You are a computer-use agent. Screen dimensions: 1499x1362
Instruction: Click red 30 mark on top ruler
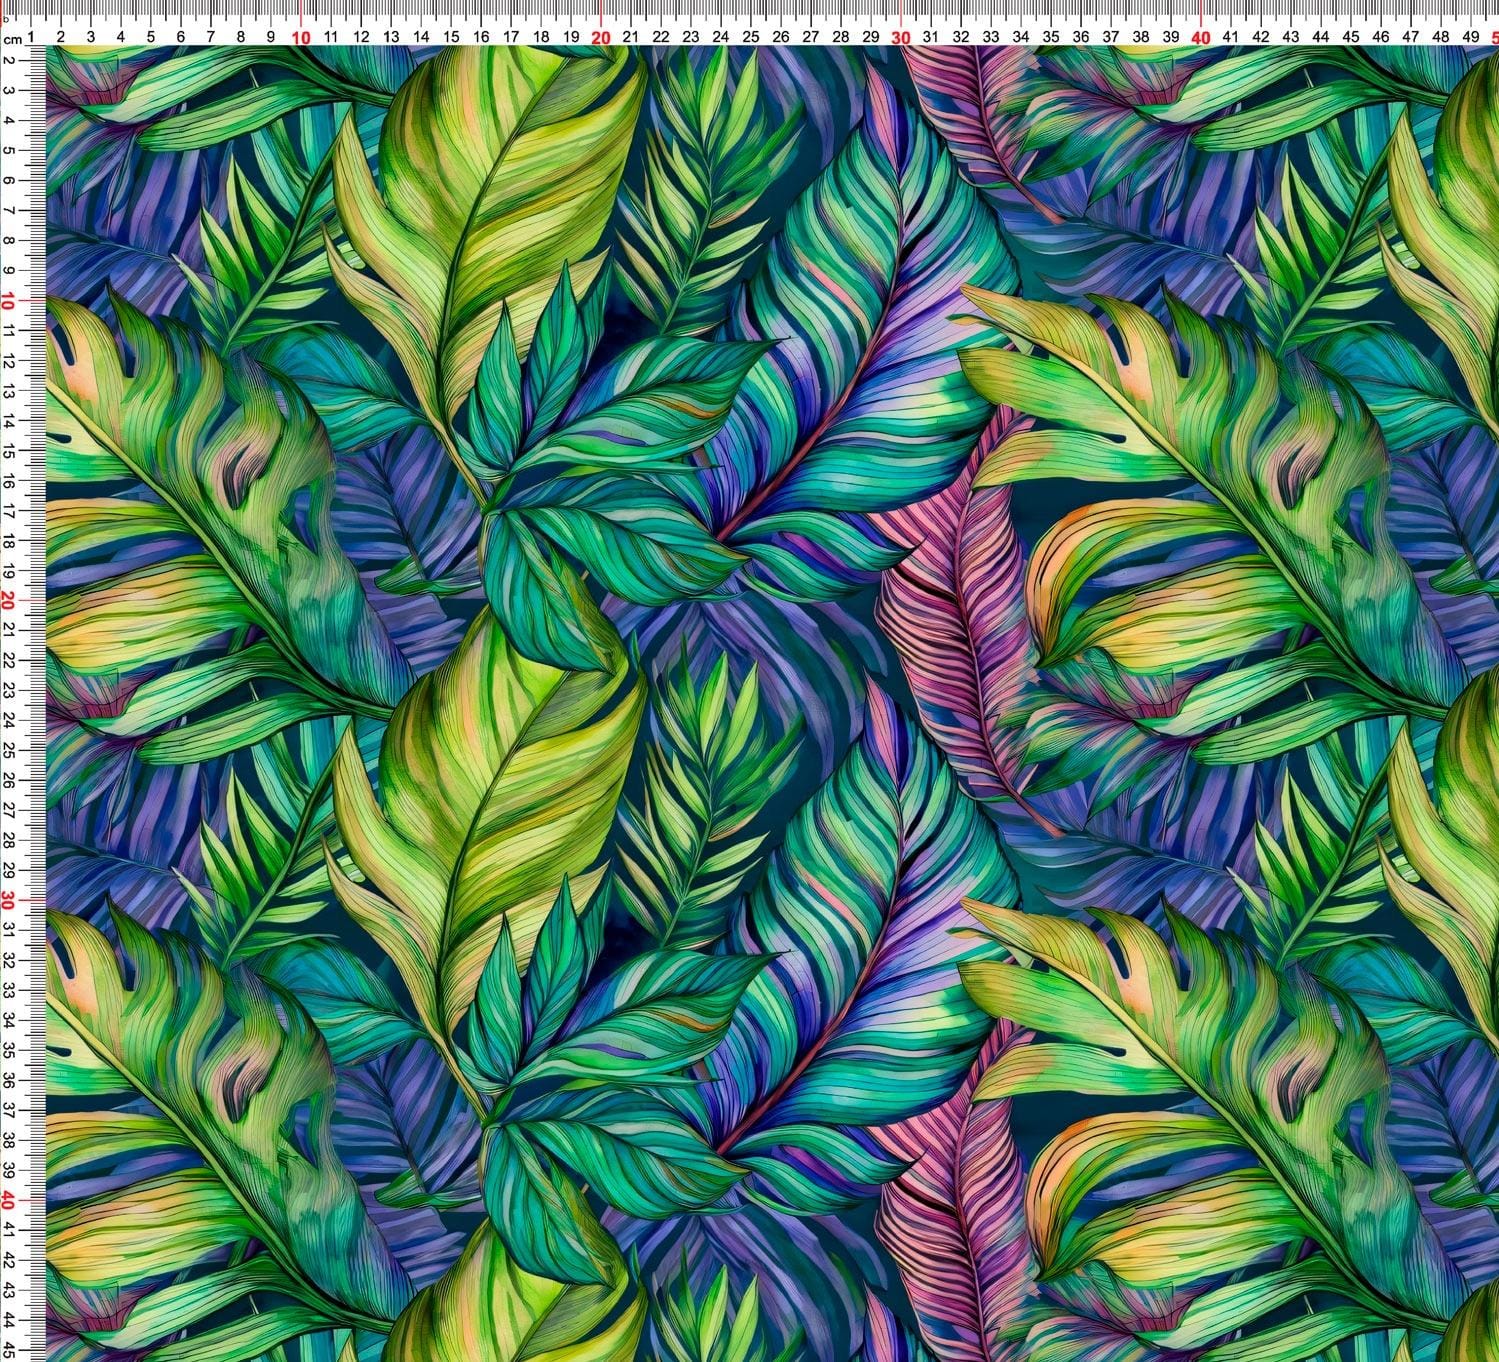(x=901, y=37)
